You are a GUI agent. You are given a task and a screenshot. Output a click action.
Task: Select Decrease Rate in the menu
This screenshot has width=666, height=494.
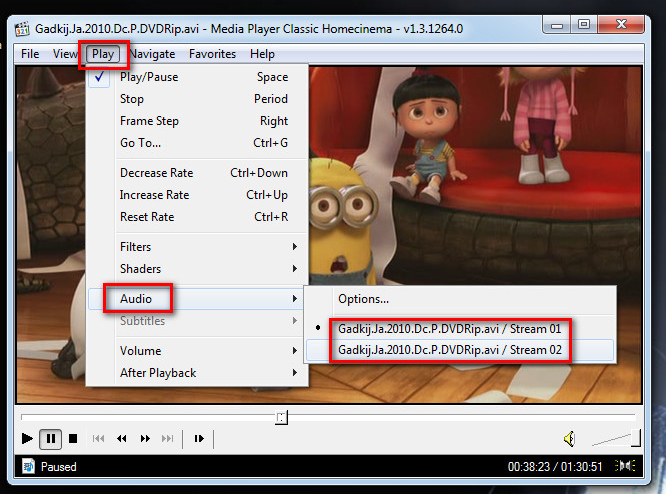click(x=198, y=173)
